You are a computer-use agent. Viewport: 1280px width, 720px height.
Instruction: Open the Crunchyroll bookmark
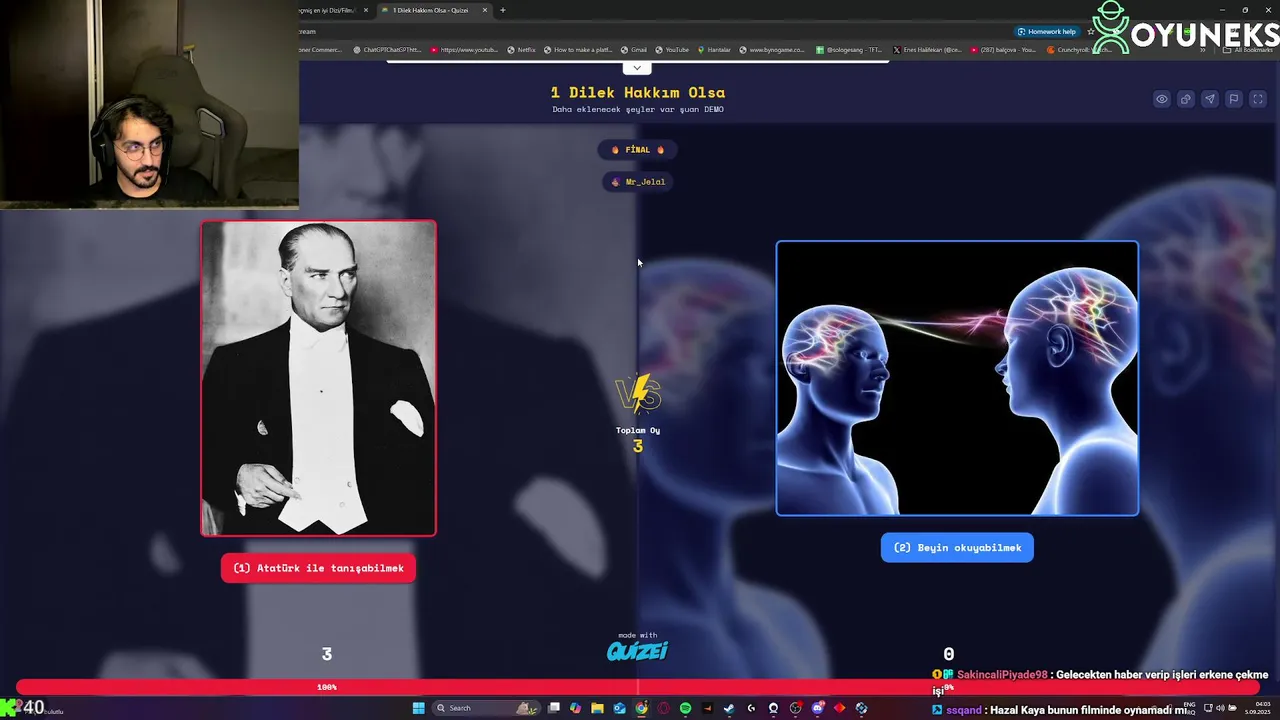pos(1078,49)
